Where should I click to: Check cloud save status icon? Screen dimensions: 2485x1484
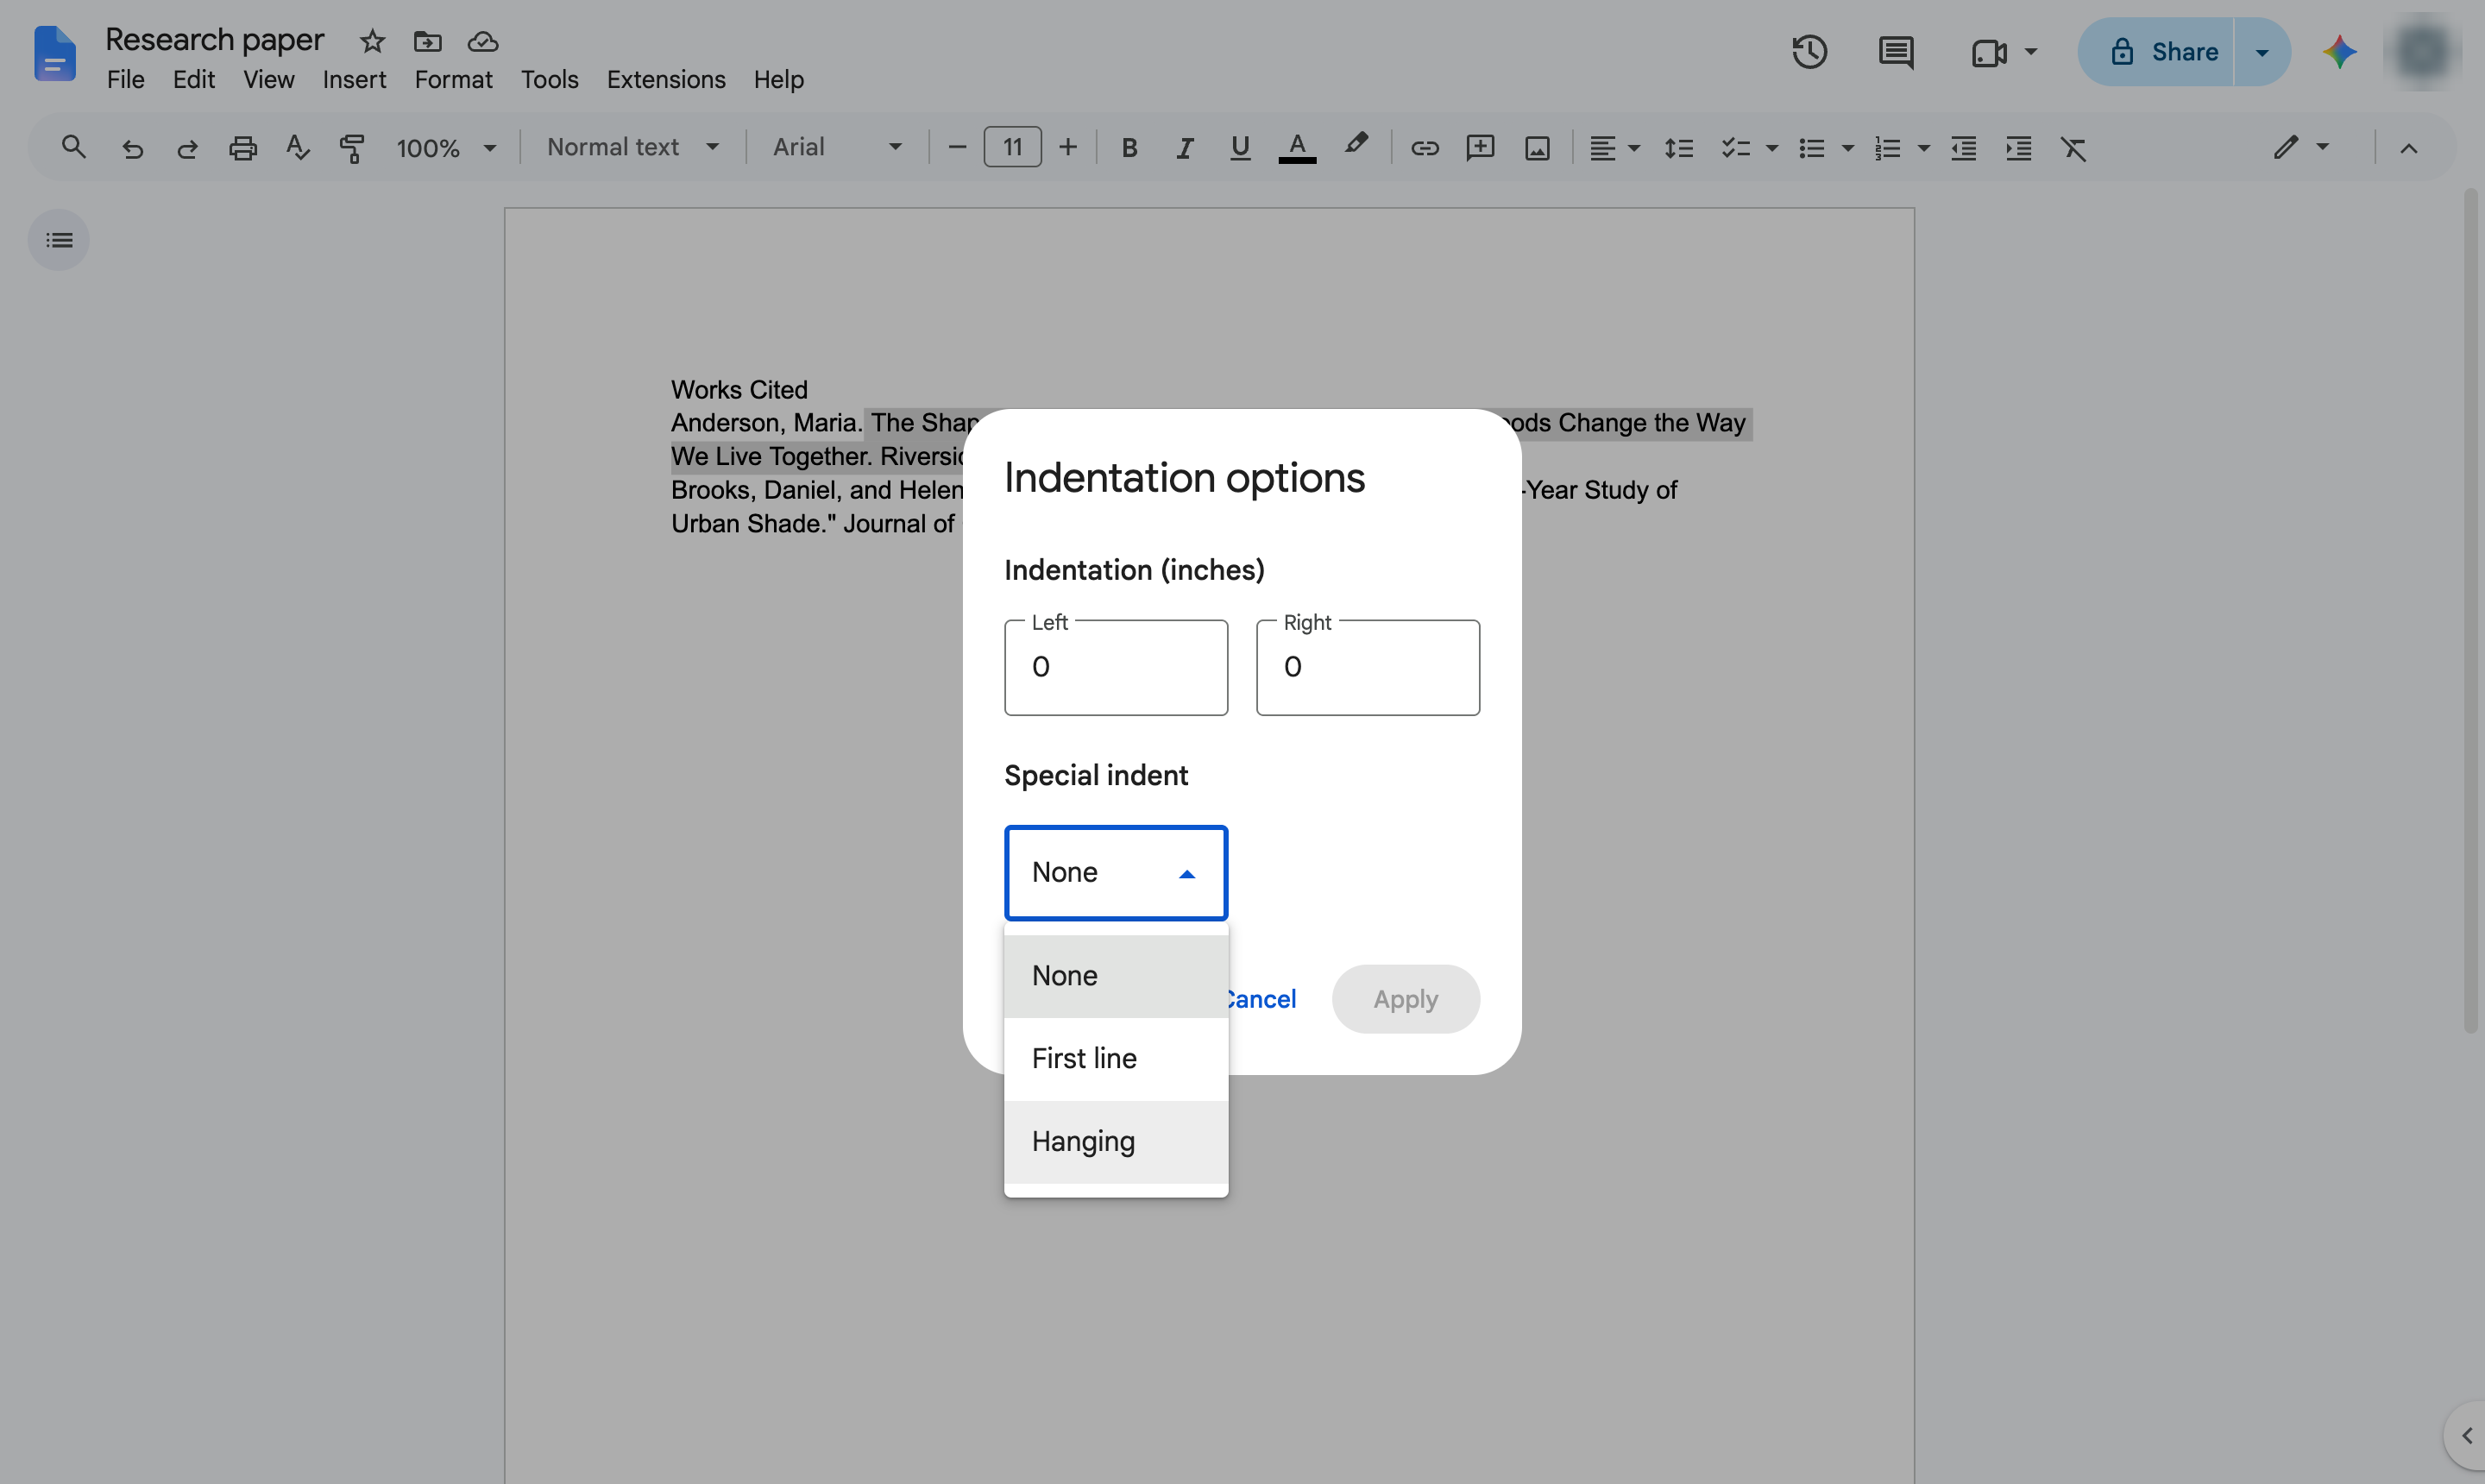(483, 41)
